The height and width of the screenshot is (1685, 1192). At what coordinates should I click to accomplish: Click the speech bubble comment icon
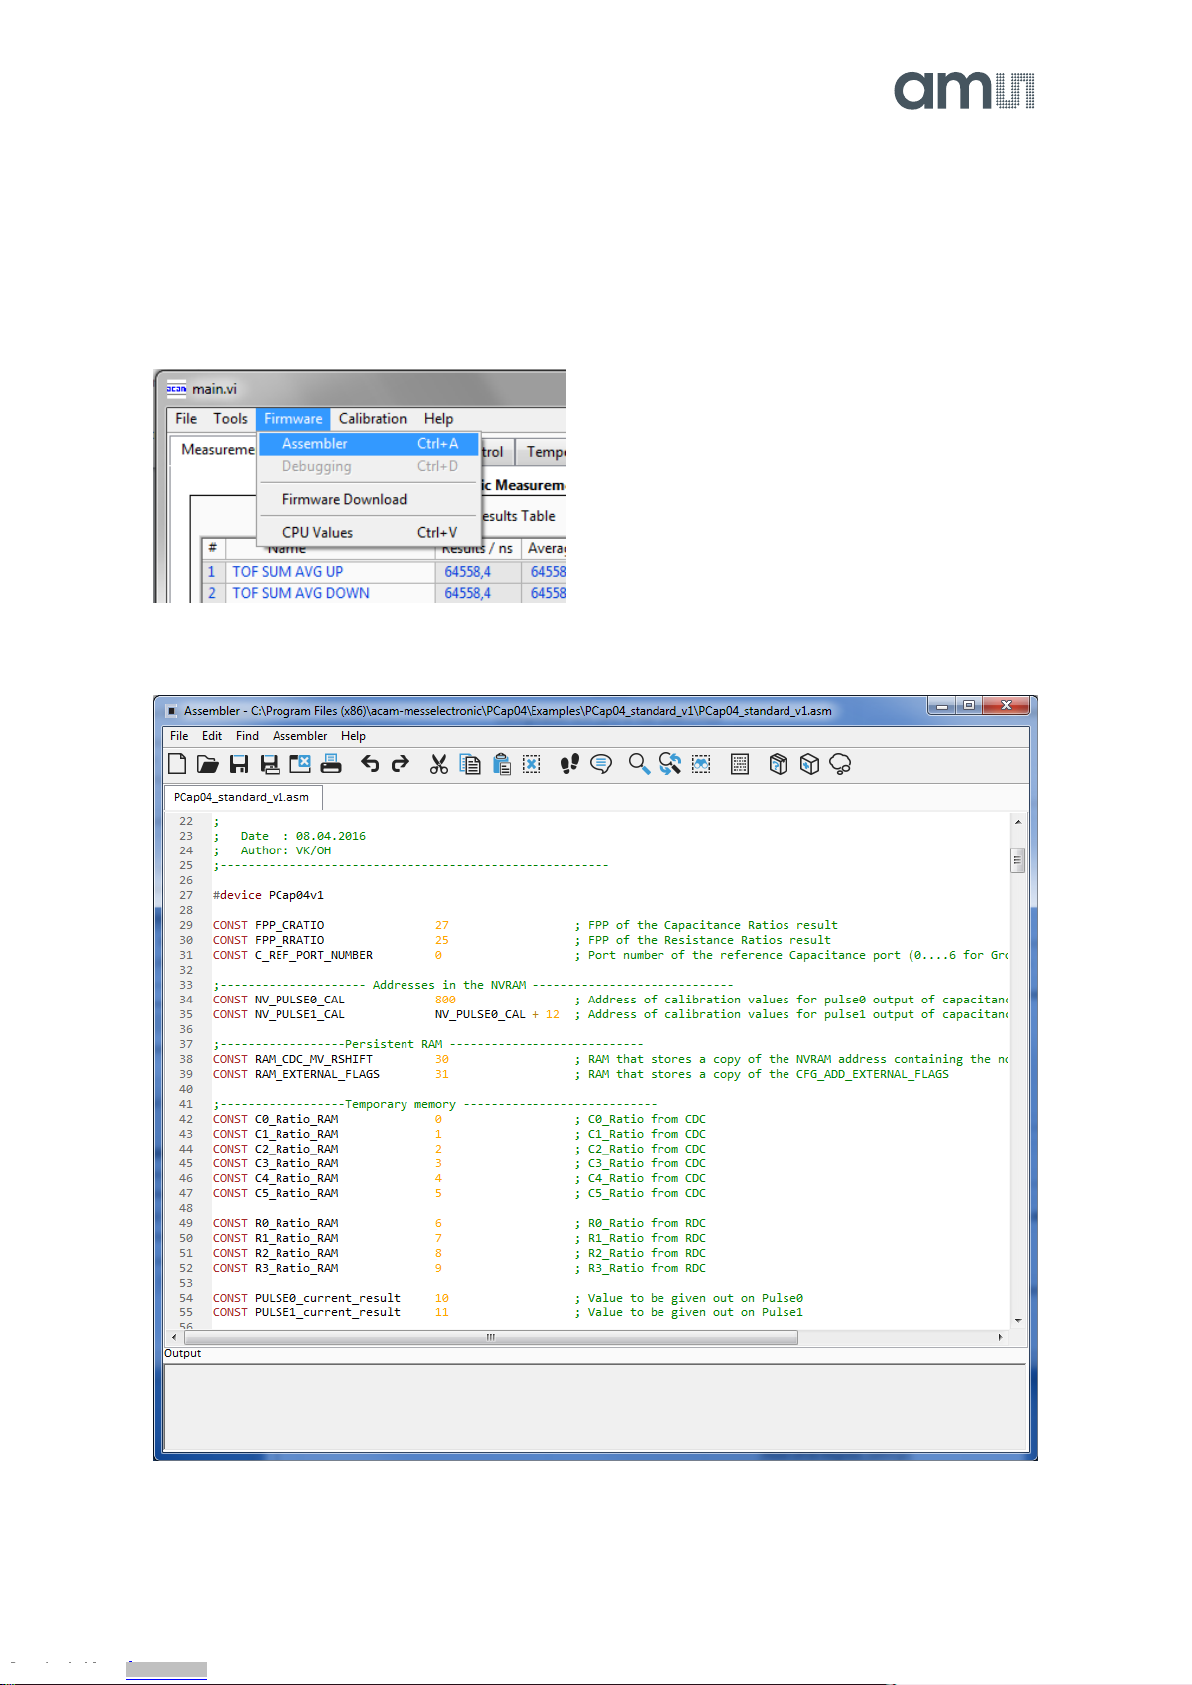coord(601,765)
